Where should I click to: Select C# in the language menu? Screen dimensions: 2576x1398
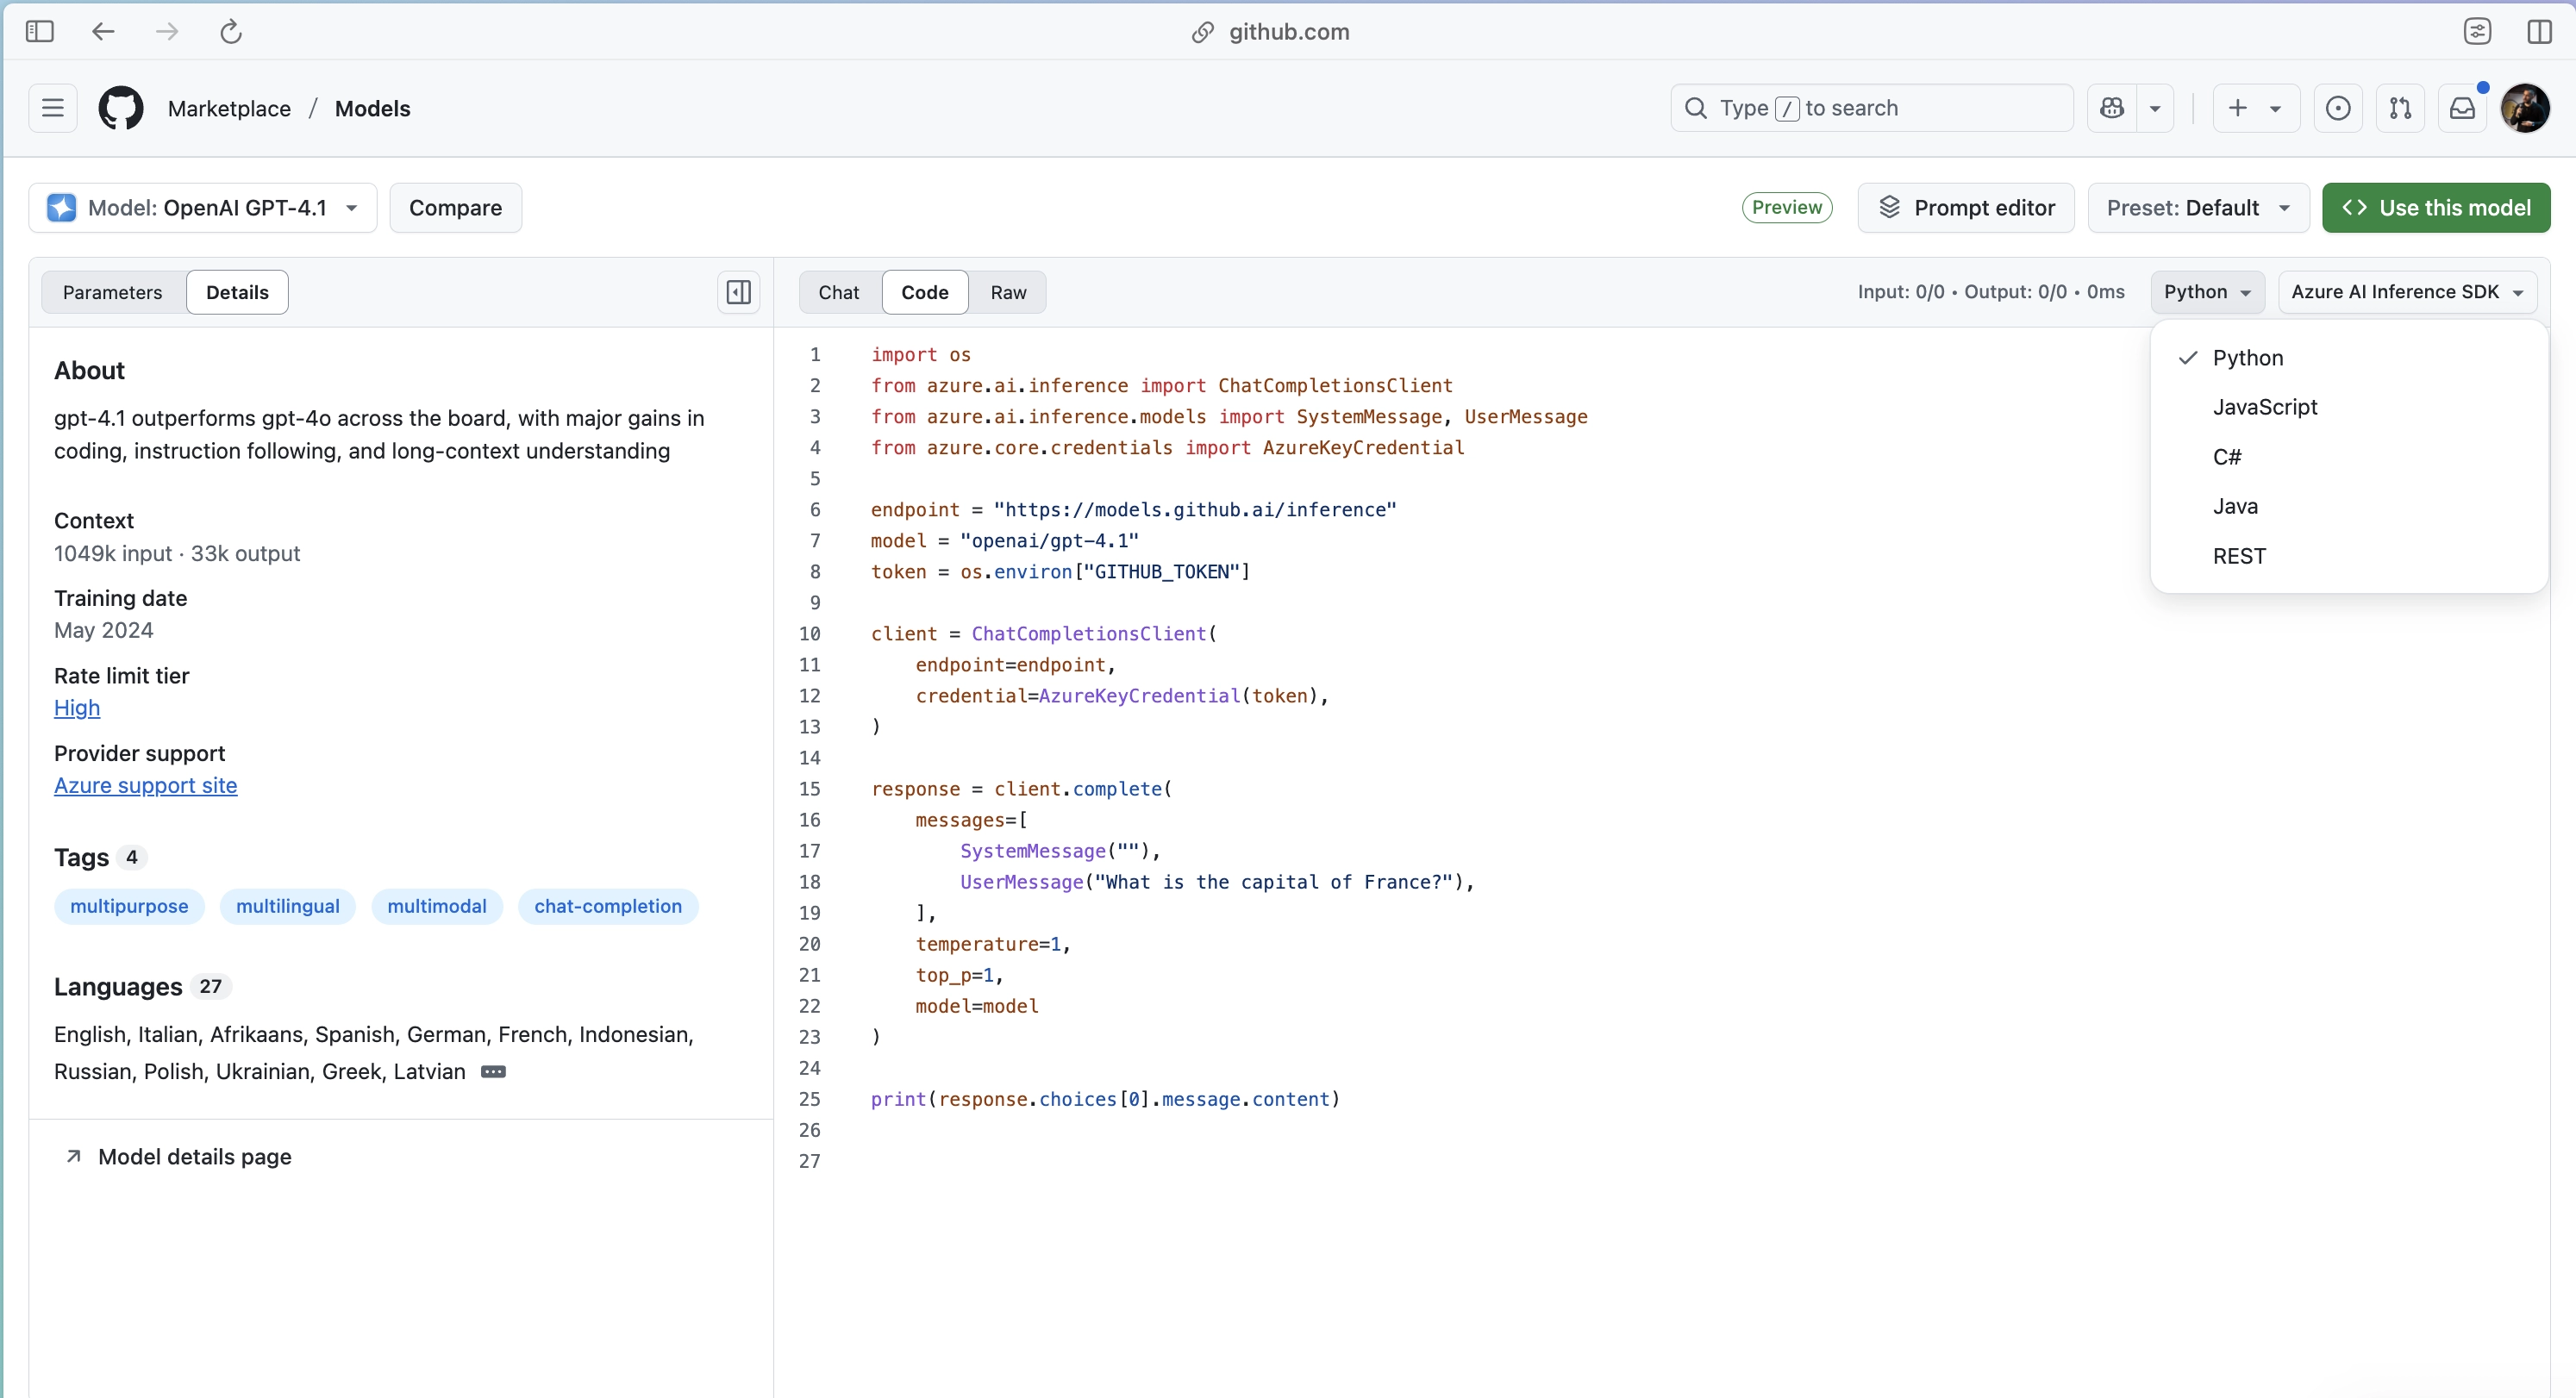(x=2348, y=457)
